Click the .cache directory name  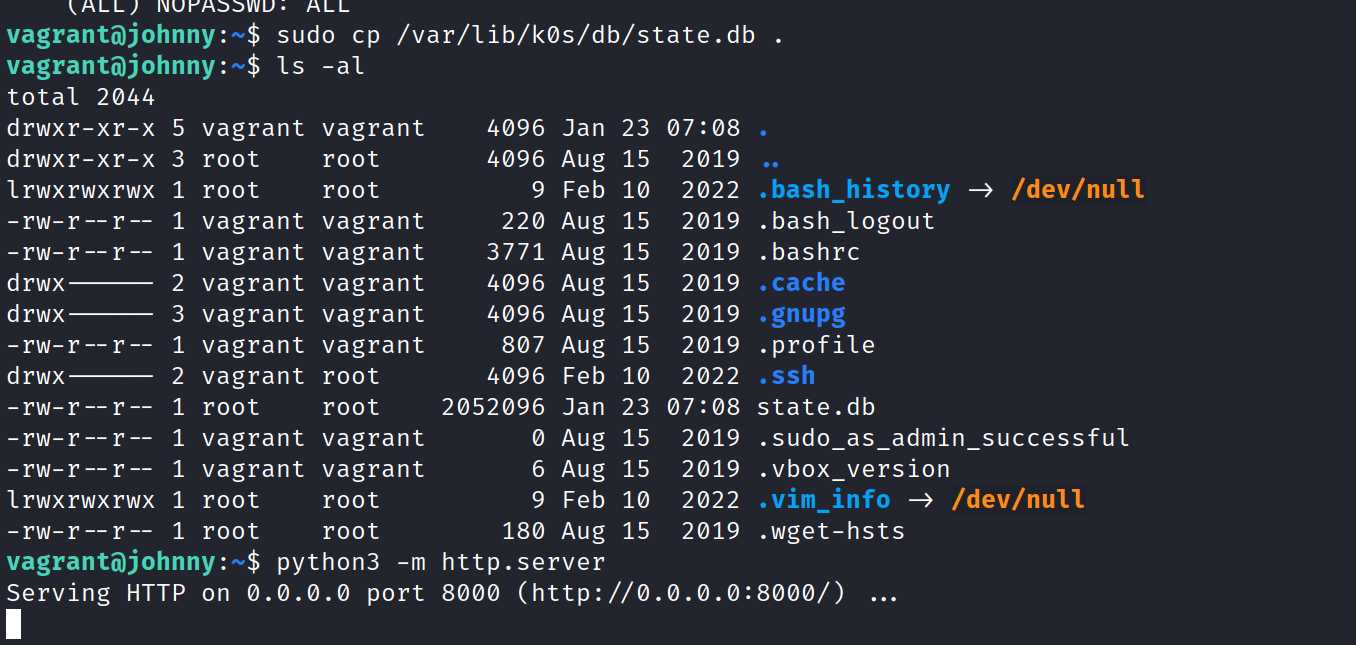tap(801, 283)
